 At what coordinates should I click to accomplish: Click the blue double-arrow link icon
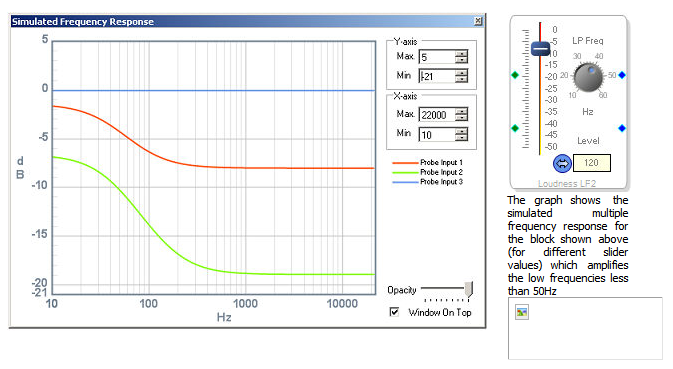point(562,163)
